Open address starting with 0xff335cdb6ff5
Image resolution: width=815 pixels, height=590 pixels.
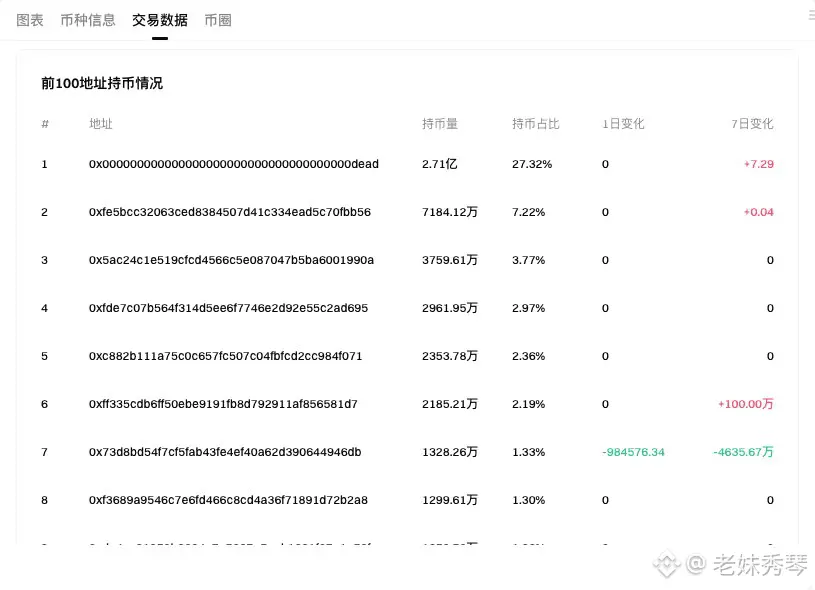pos(223,404)
